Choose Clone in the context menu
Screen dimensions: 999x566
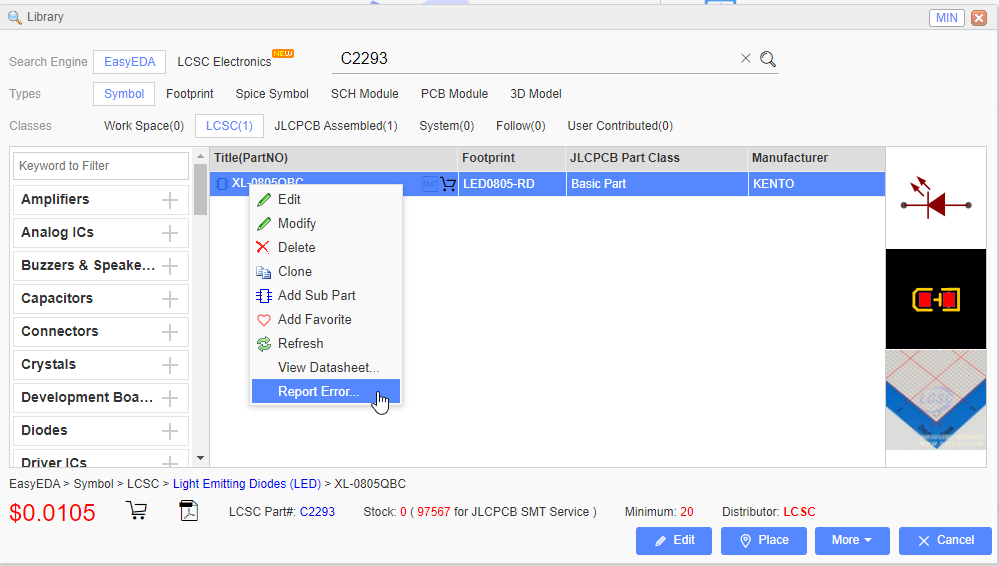(x=326, y=272)
